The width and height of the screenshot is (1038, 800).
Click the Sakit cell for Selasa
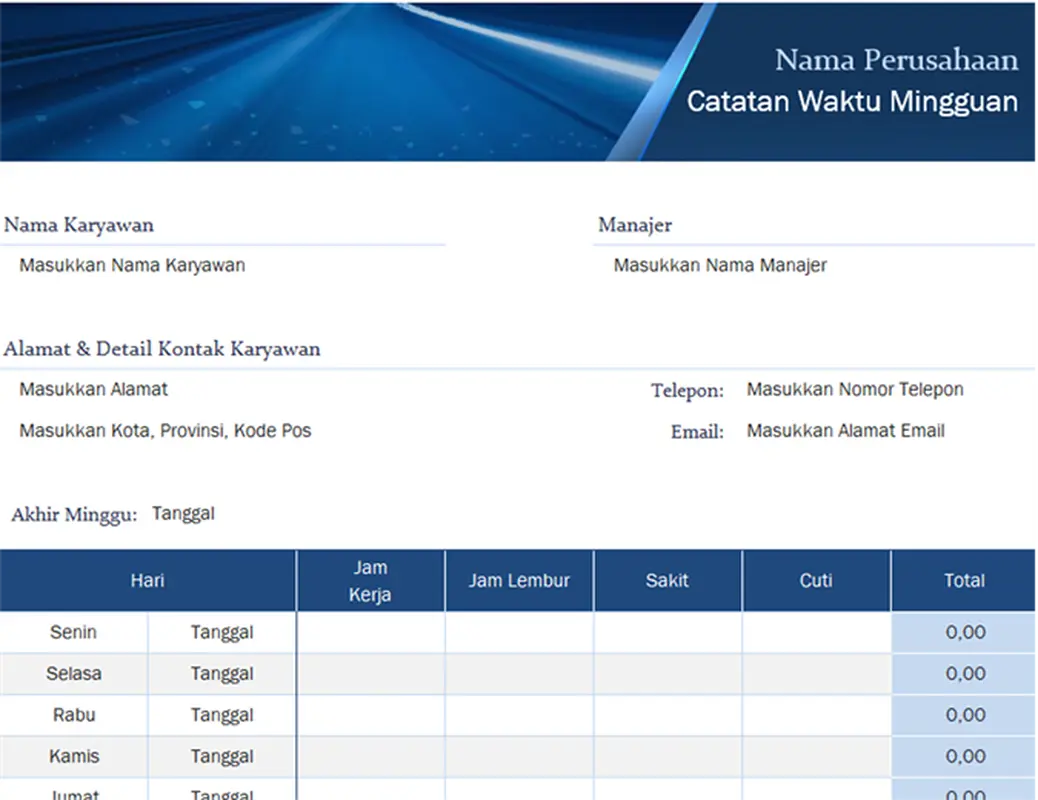click(x=667, y=674)
